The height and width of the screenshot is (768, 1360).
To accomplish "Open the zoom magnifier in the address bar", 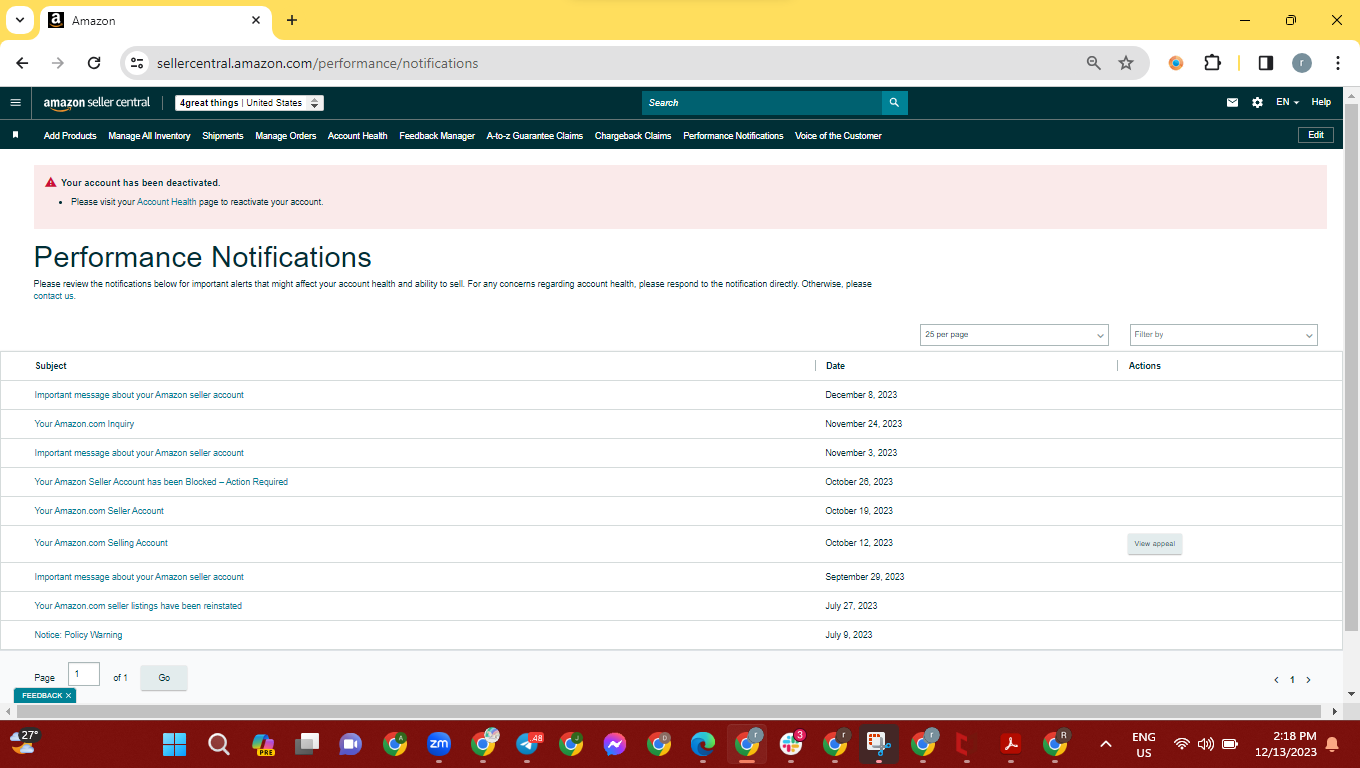I will (1094, 63).
